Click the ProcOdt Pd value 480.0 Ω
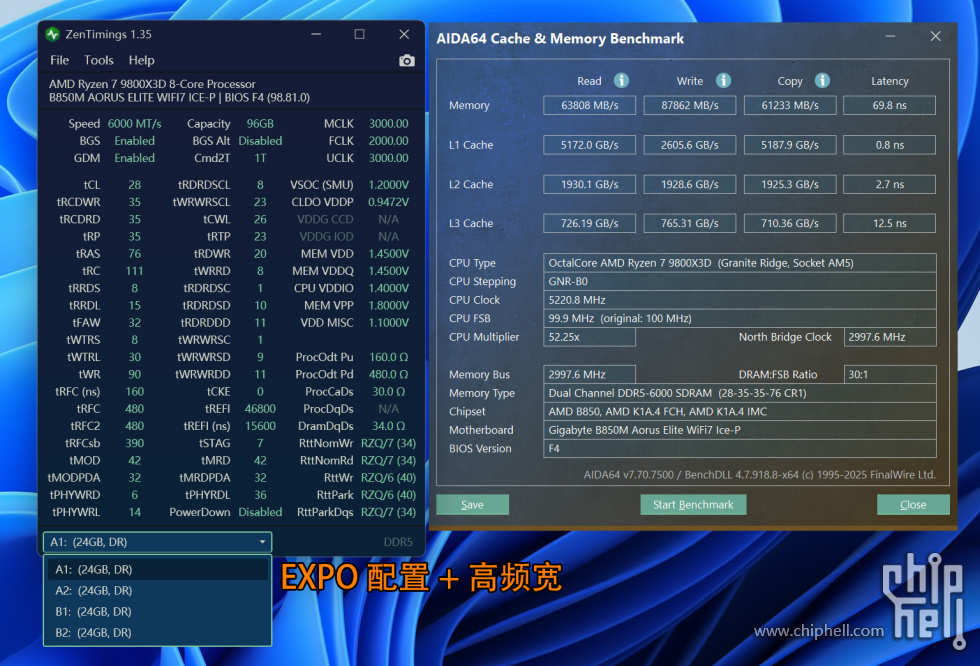 click(x=389, y=374)
